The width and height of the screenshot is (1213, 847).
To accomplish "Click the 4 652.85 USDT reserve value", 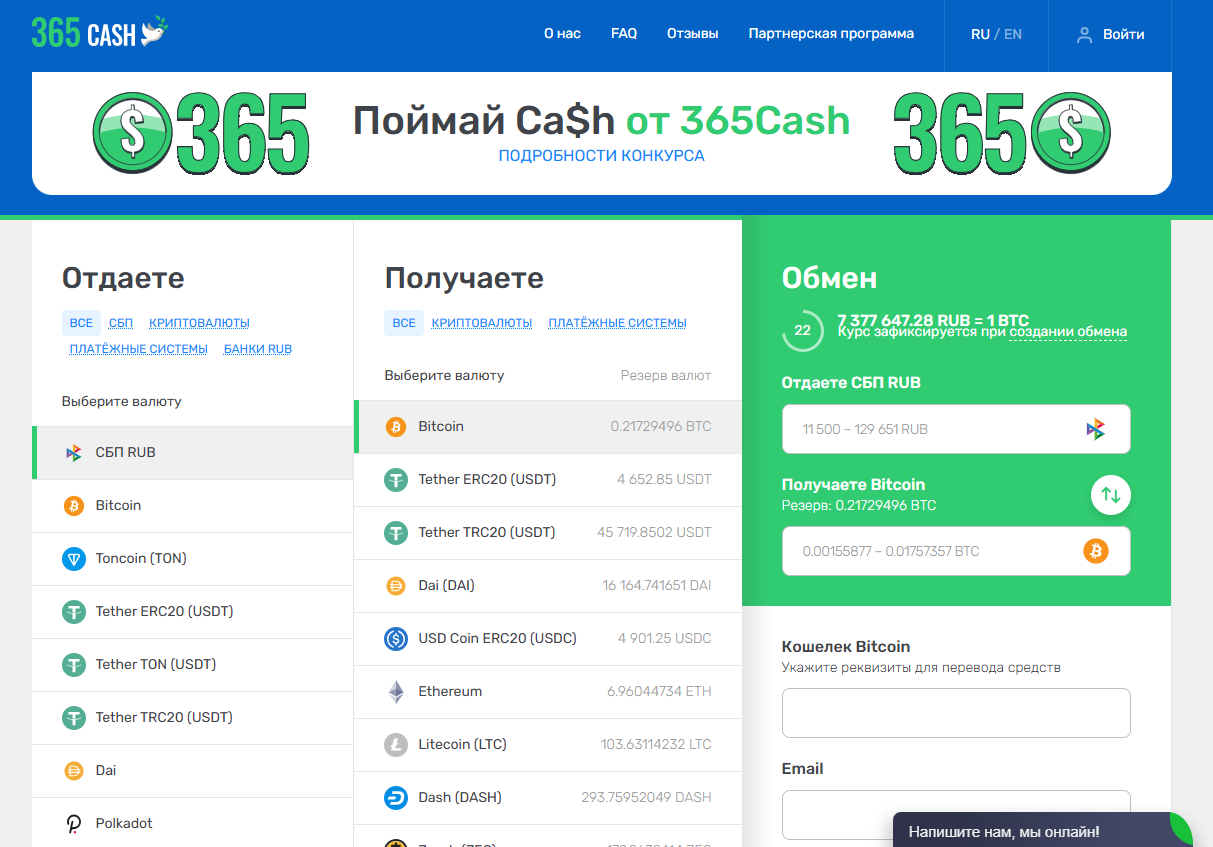I will tap(664, 480).
